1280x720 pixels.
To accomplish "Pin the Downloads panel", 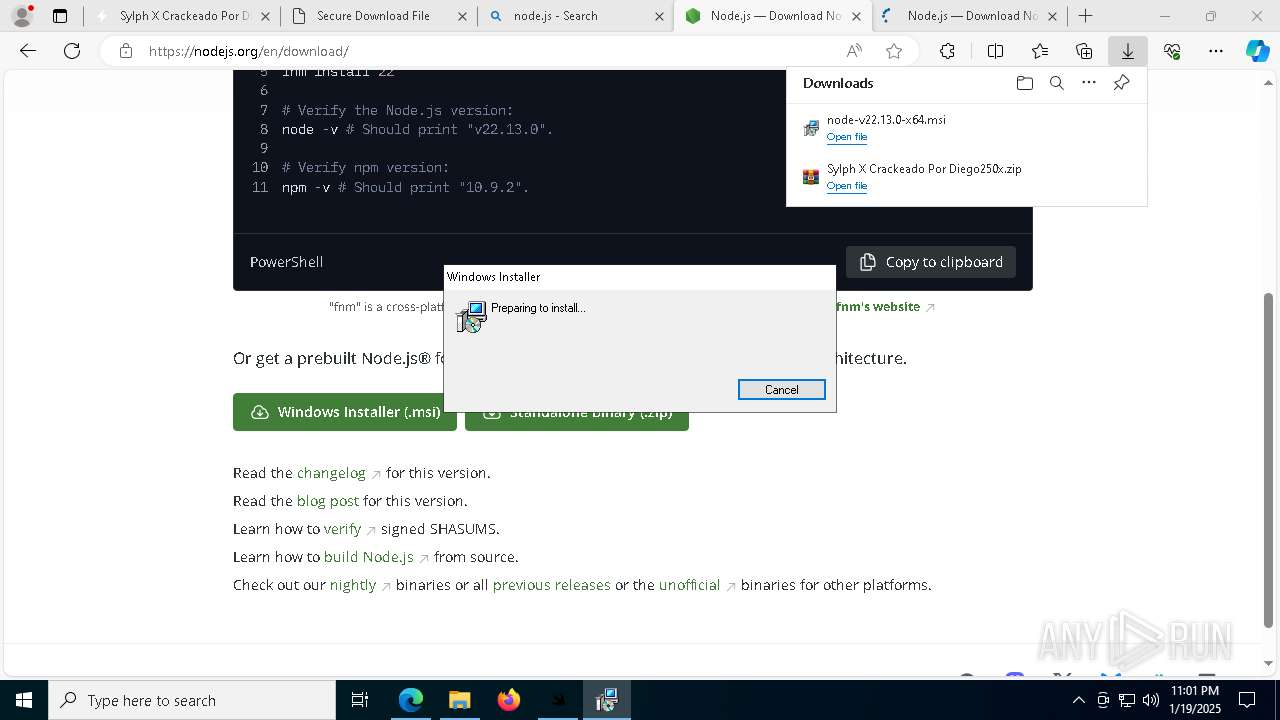I will [x=1121, y=83].
